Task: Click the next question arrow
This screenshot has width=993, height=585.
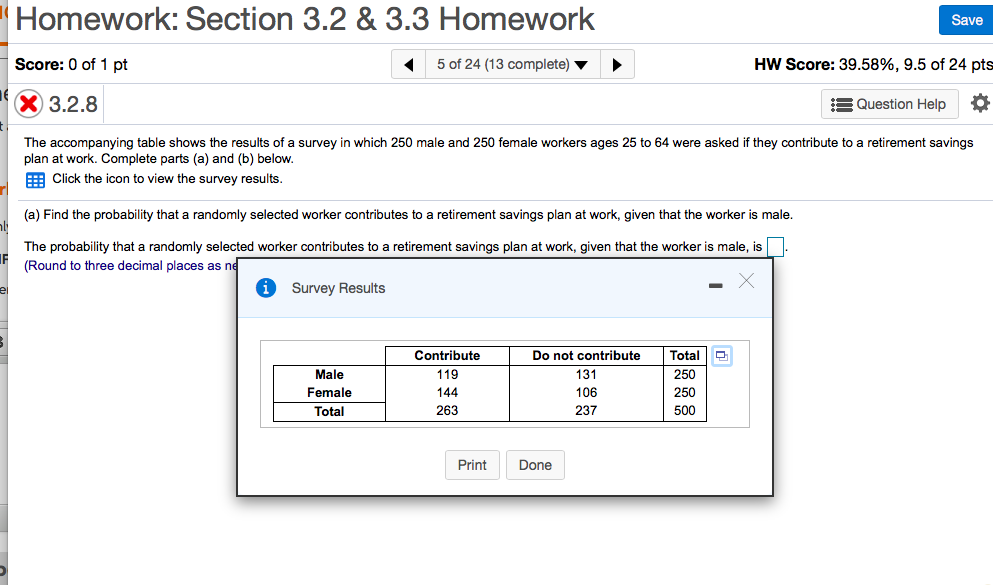Action: tap(618, 63)
